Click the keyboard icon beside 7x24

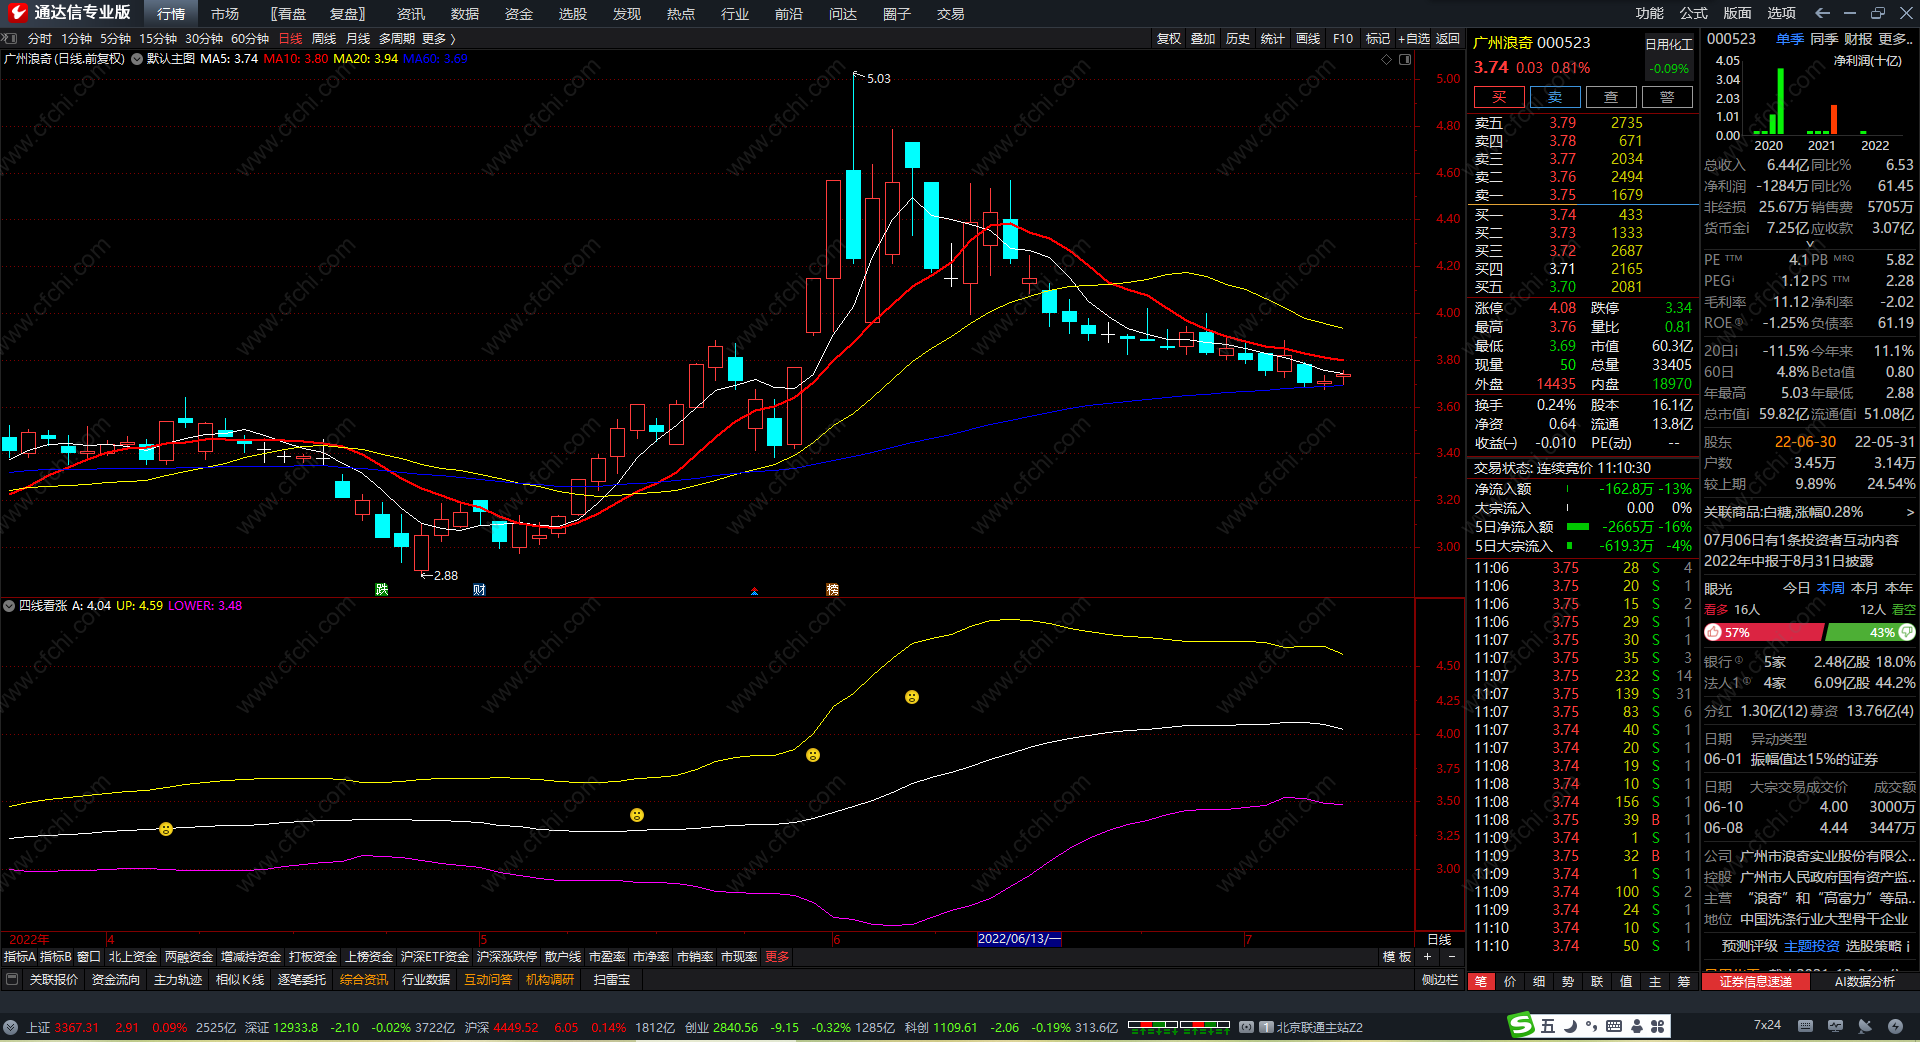coord(1805,1026)
